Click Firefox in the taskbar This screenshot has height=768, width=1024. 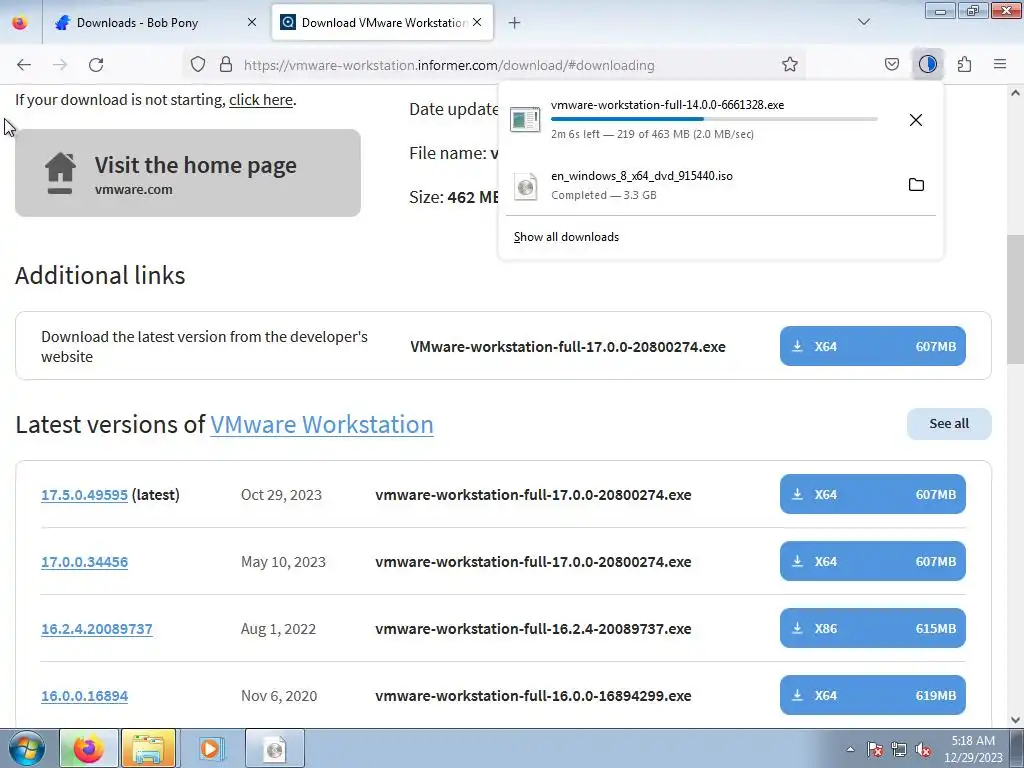coord(89,748)
